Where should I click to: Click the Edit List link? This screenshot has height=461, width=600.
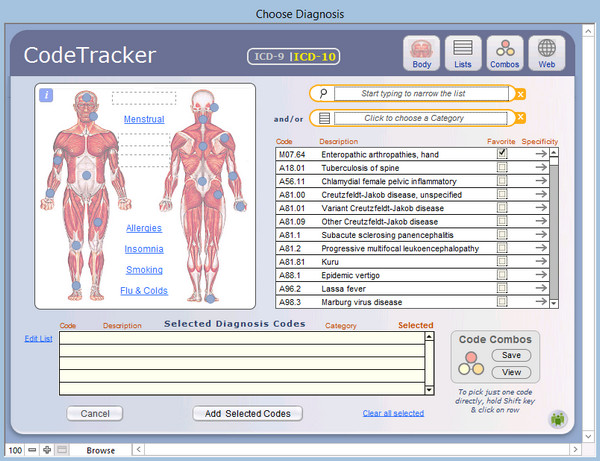[x=38, y=339]
